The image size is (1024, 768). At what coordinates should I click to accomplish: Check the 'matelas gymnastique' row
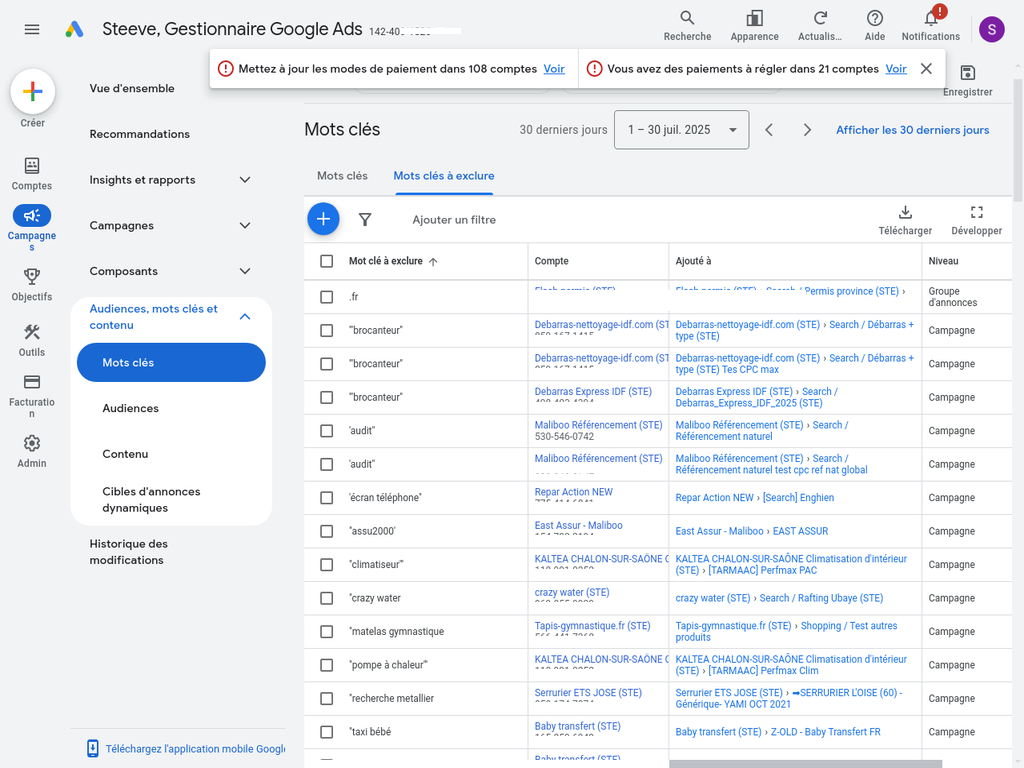click(327, 632)
